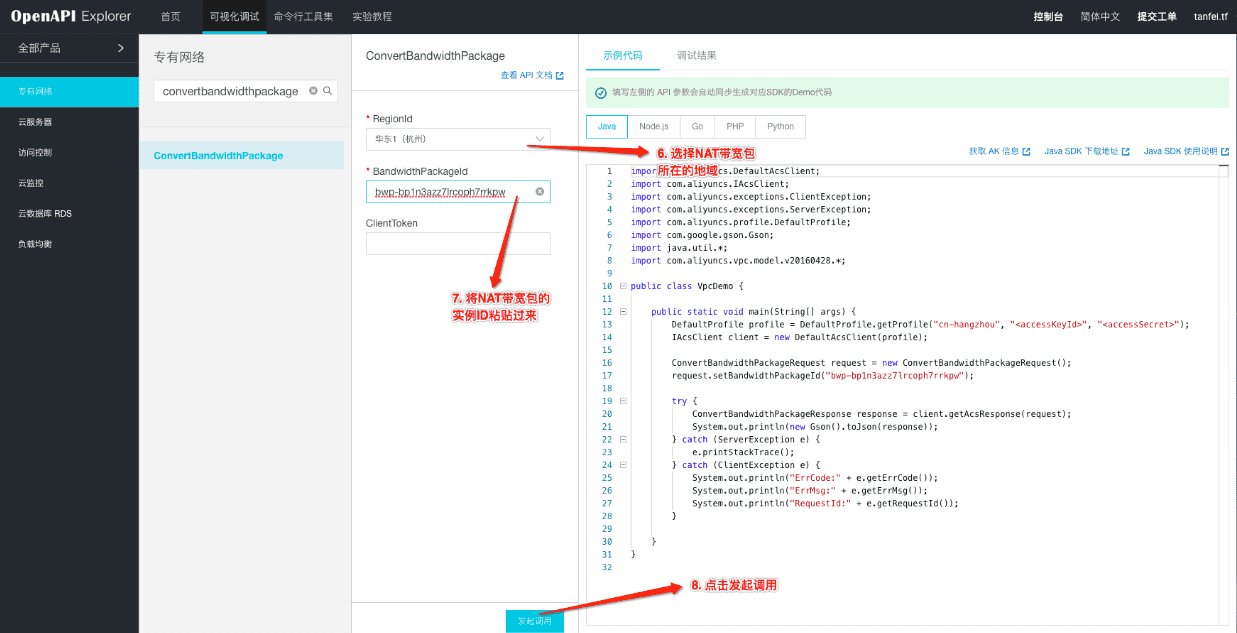Select 可视化调试 navigation tab
The width and height of the screenshot is (1237, 633).
pyautogui.click(x=234, y=17)
